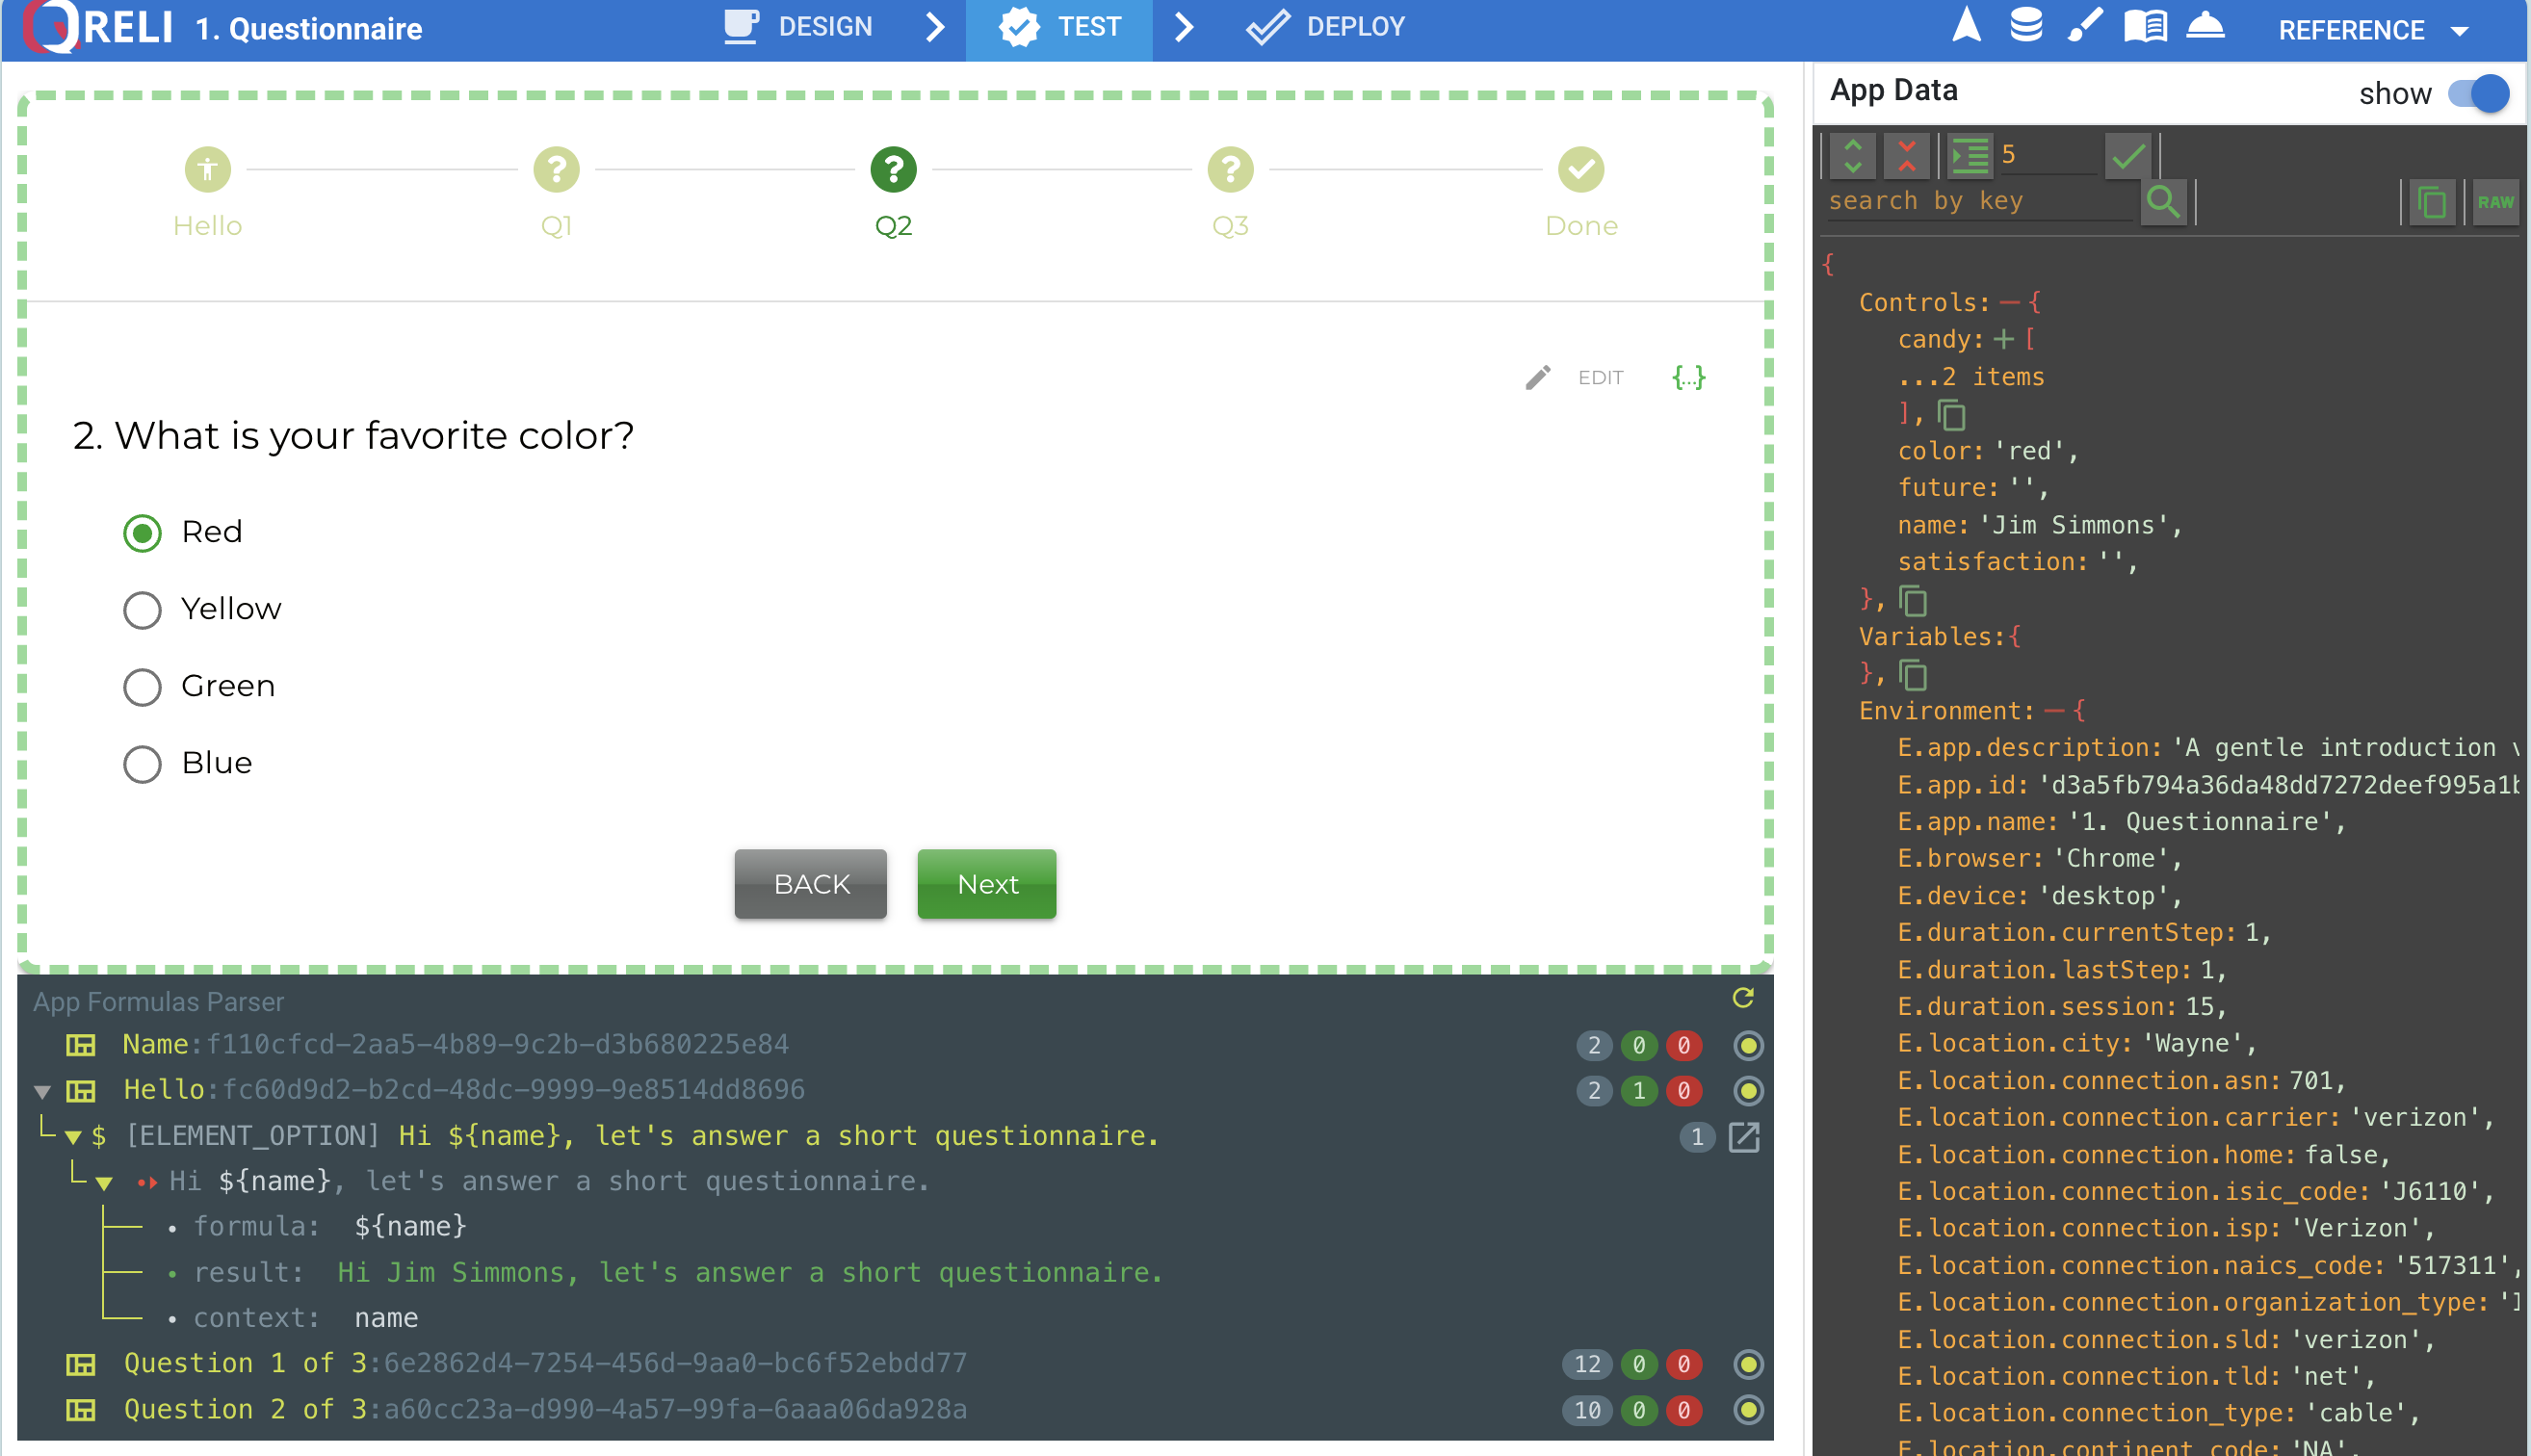Image resolution: width=2531 pixels, height=1456 pixels.
Task: Click the green Next button
Action: [x=987, y=884]
